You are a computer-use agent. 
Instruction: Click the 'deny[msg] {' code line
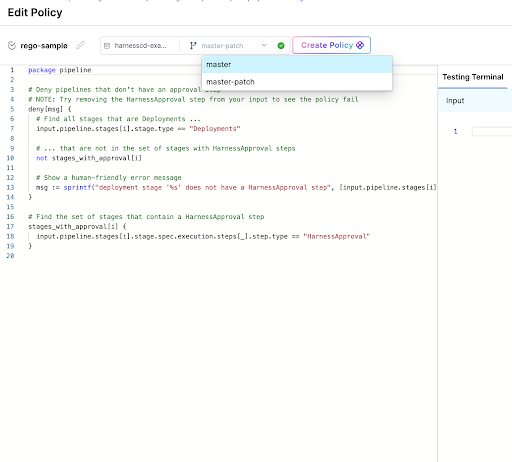[50, 109]
